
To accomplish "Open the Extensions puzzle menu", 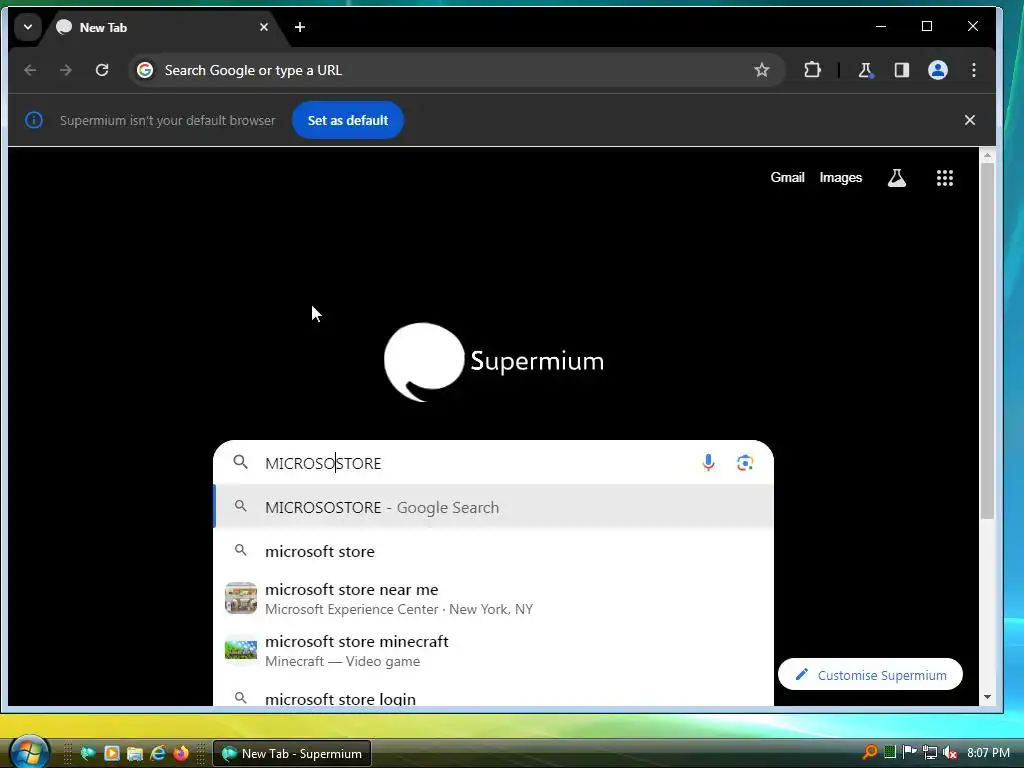I will coord(812,70).
